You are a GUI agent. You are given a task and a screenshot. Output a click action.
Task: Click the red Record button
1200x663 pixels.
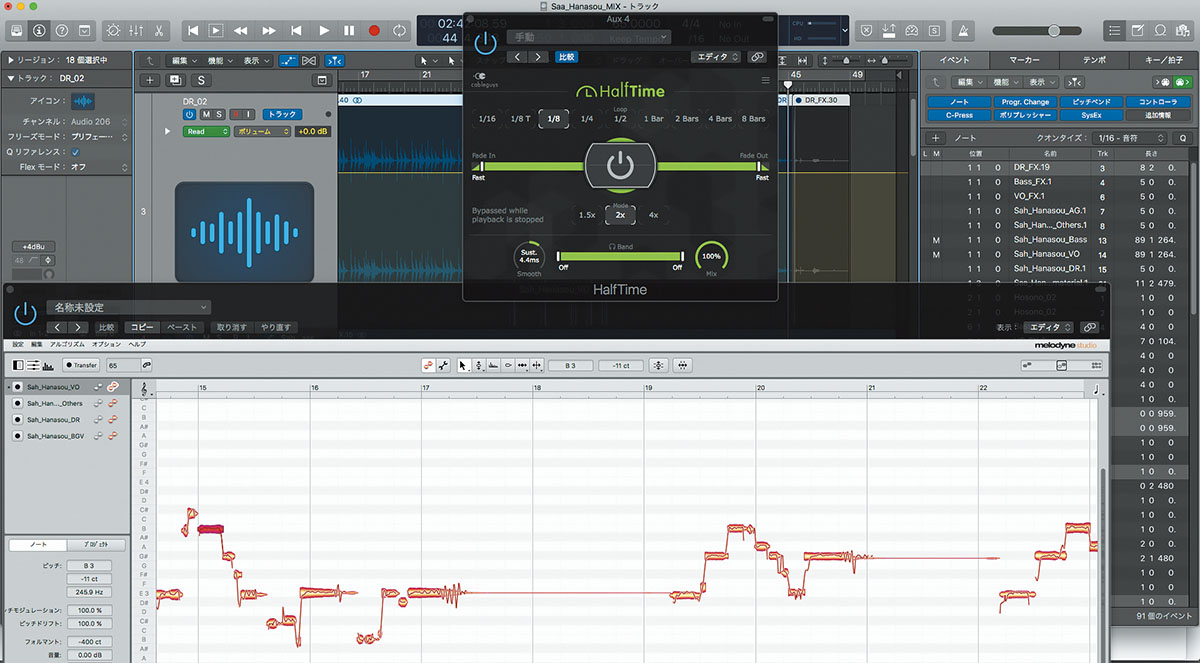374,31
